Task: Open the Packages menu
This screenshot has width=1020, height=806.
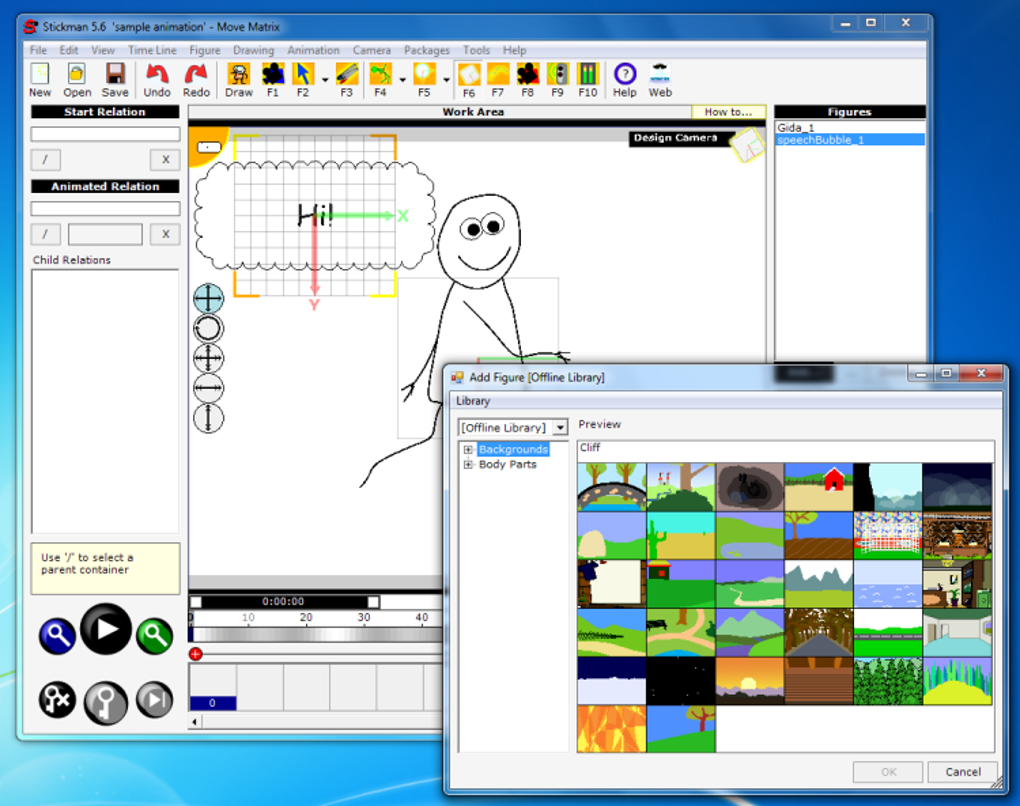Action: point(427,50)
